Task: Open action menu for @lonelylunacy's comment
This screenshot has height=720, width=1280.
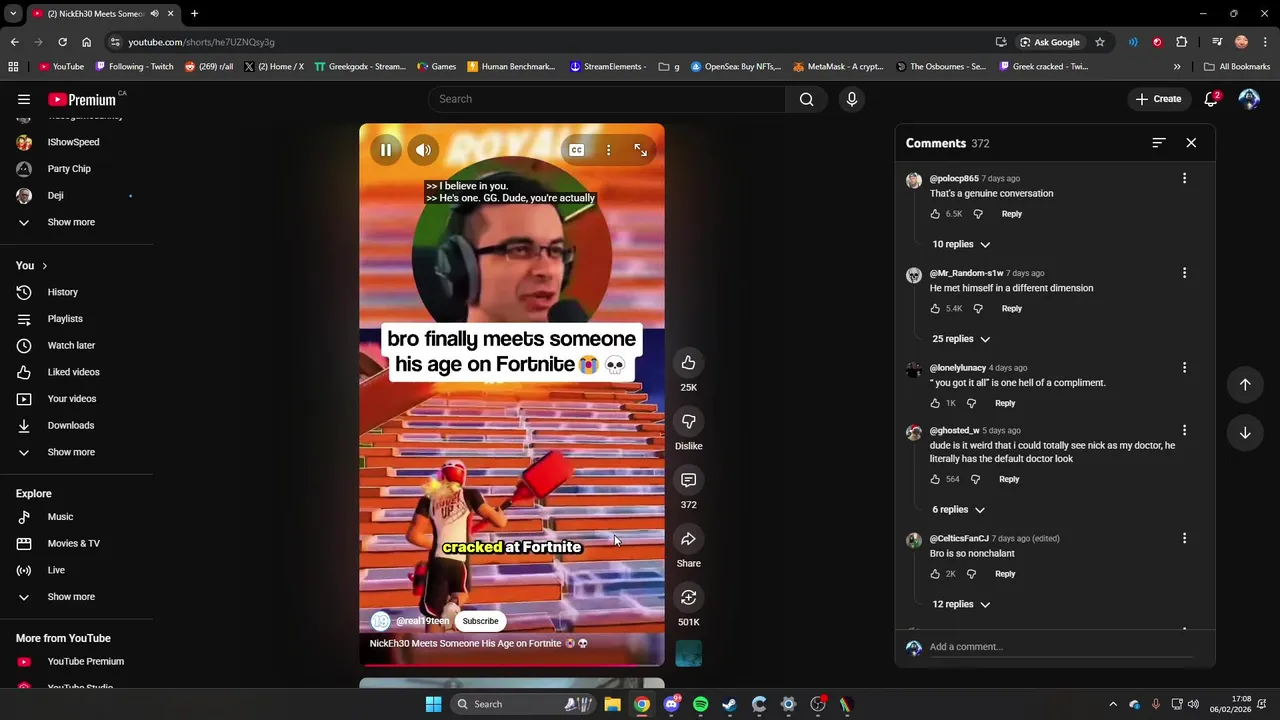Action: 1184,367
